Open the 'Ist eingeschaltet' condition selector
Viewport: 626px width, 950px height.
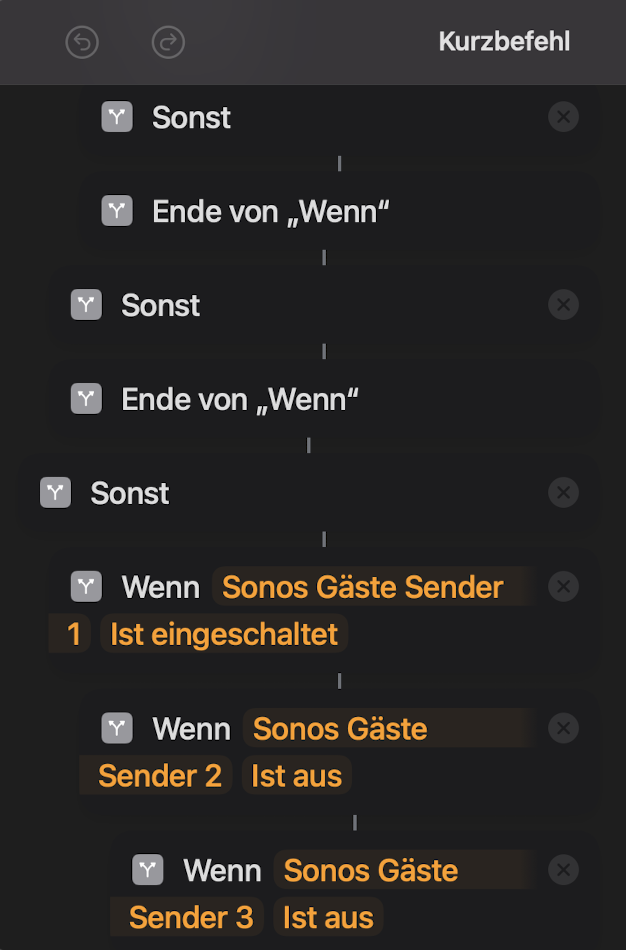[224, 634]
